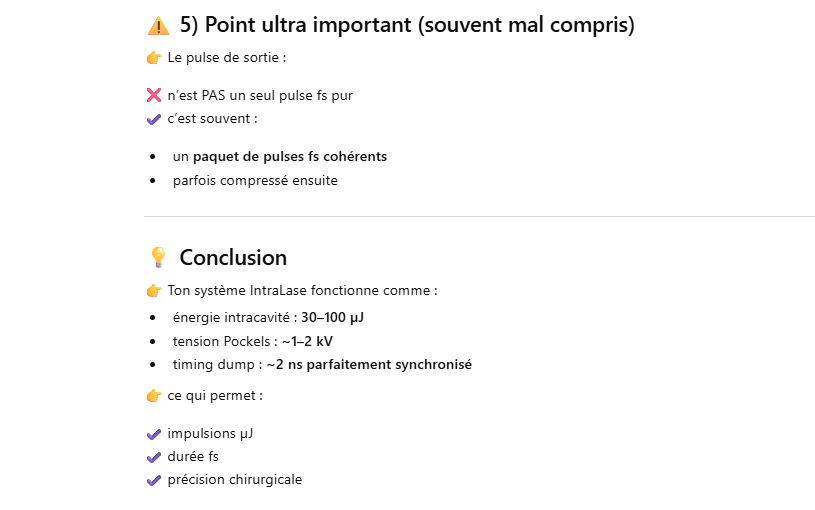Click pointing hand before 'Ton système IntraLase'
This screenshot has height=510, width=815.
154,291
